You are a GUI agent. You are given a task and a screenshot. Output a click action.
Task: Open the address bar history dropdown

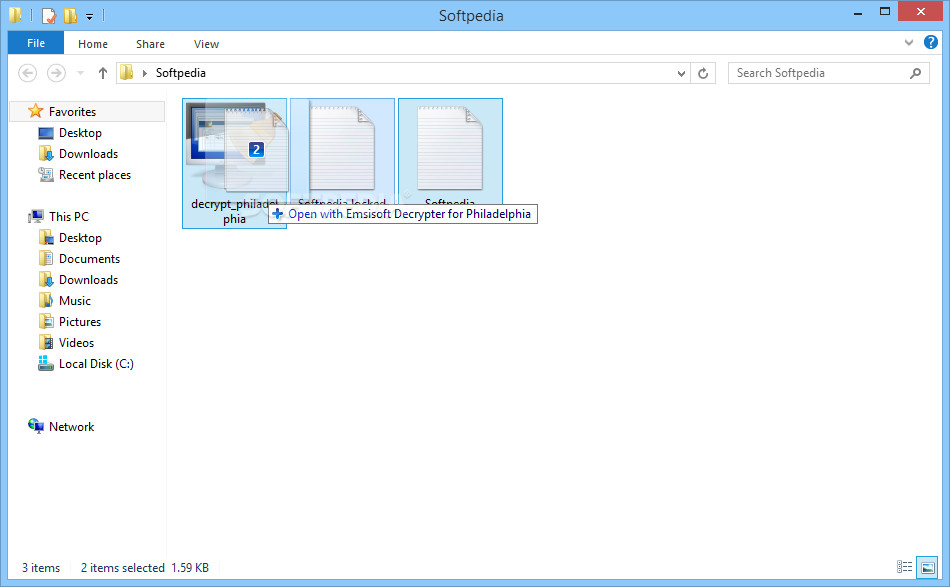pyautogui.click(x=681, y=73)
